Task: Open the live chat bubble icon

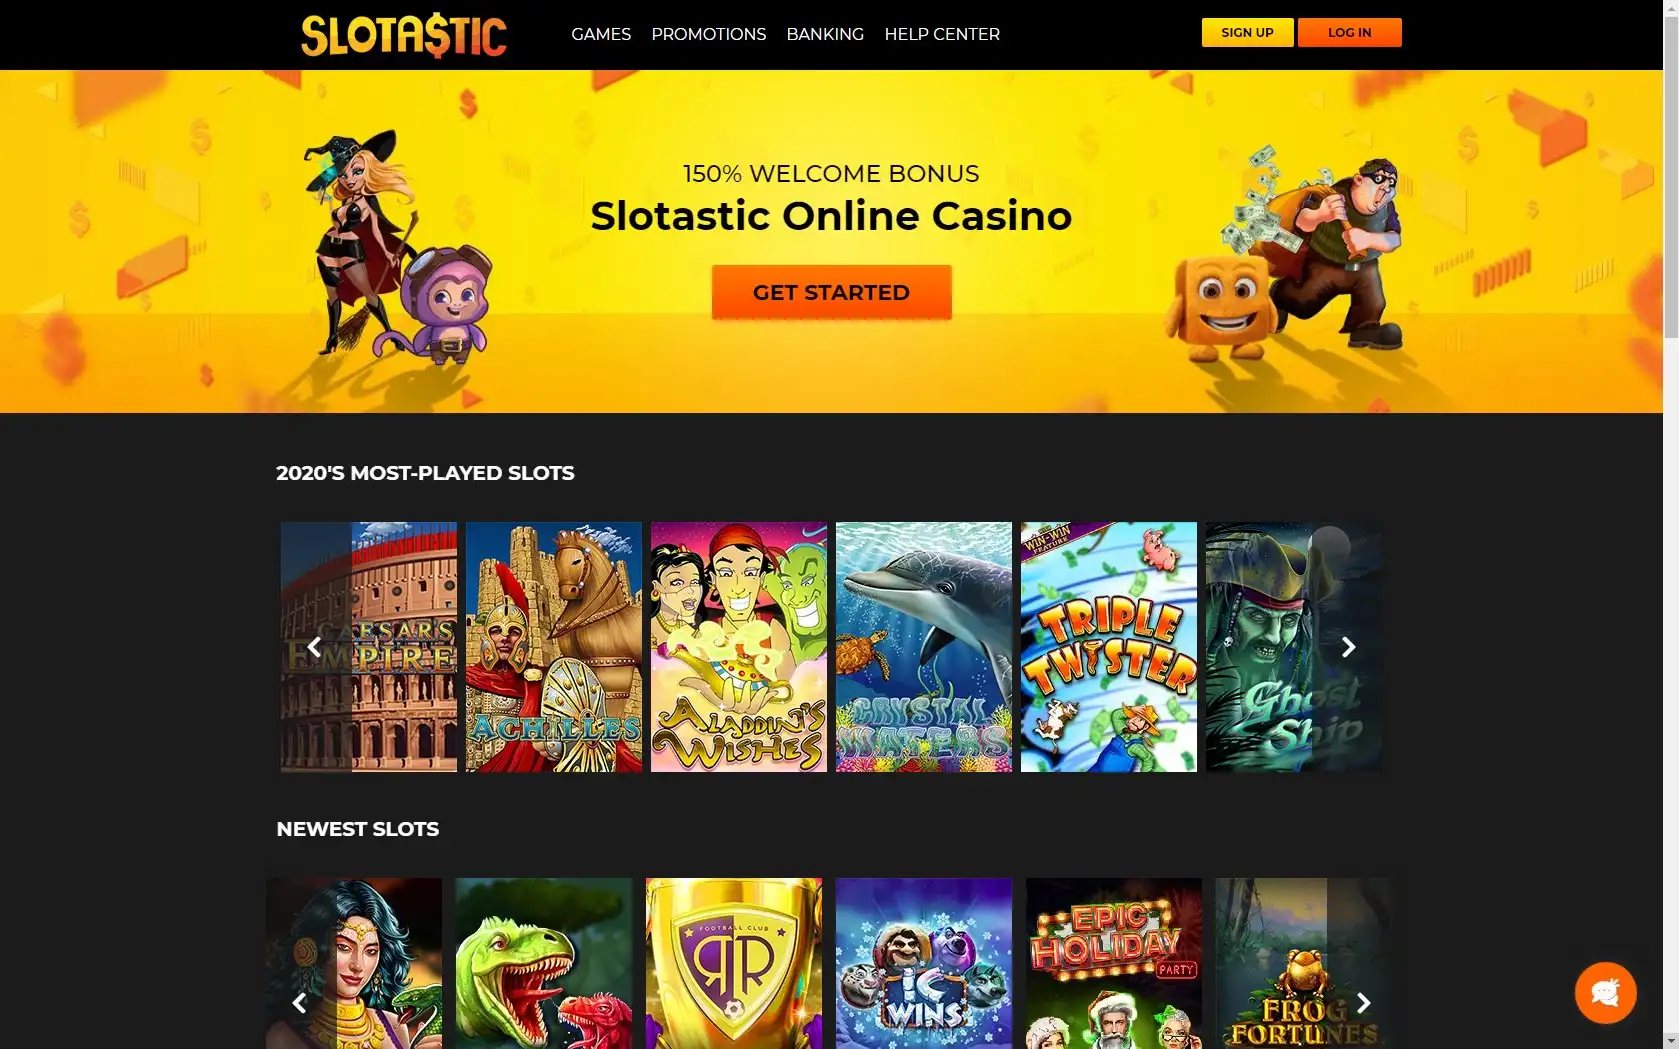Action: click(x=1605, y=992)
